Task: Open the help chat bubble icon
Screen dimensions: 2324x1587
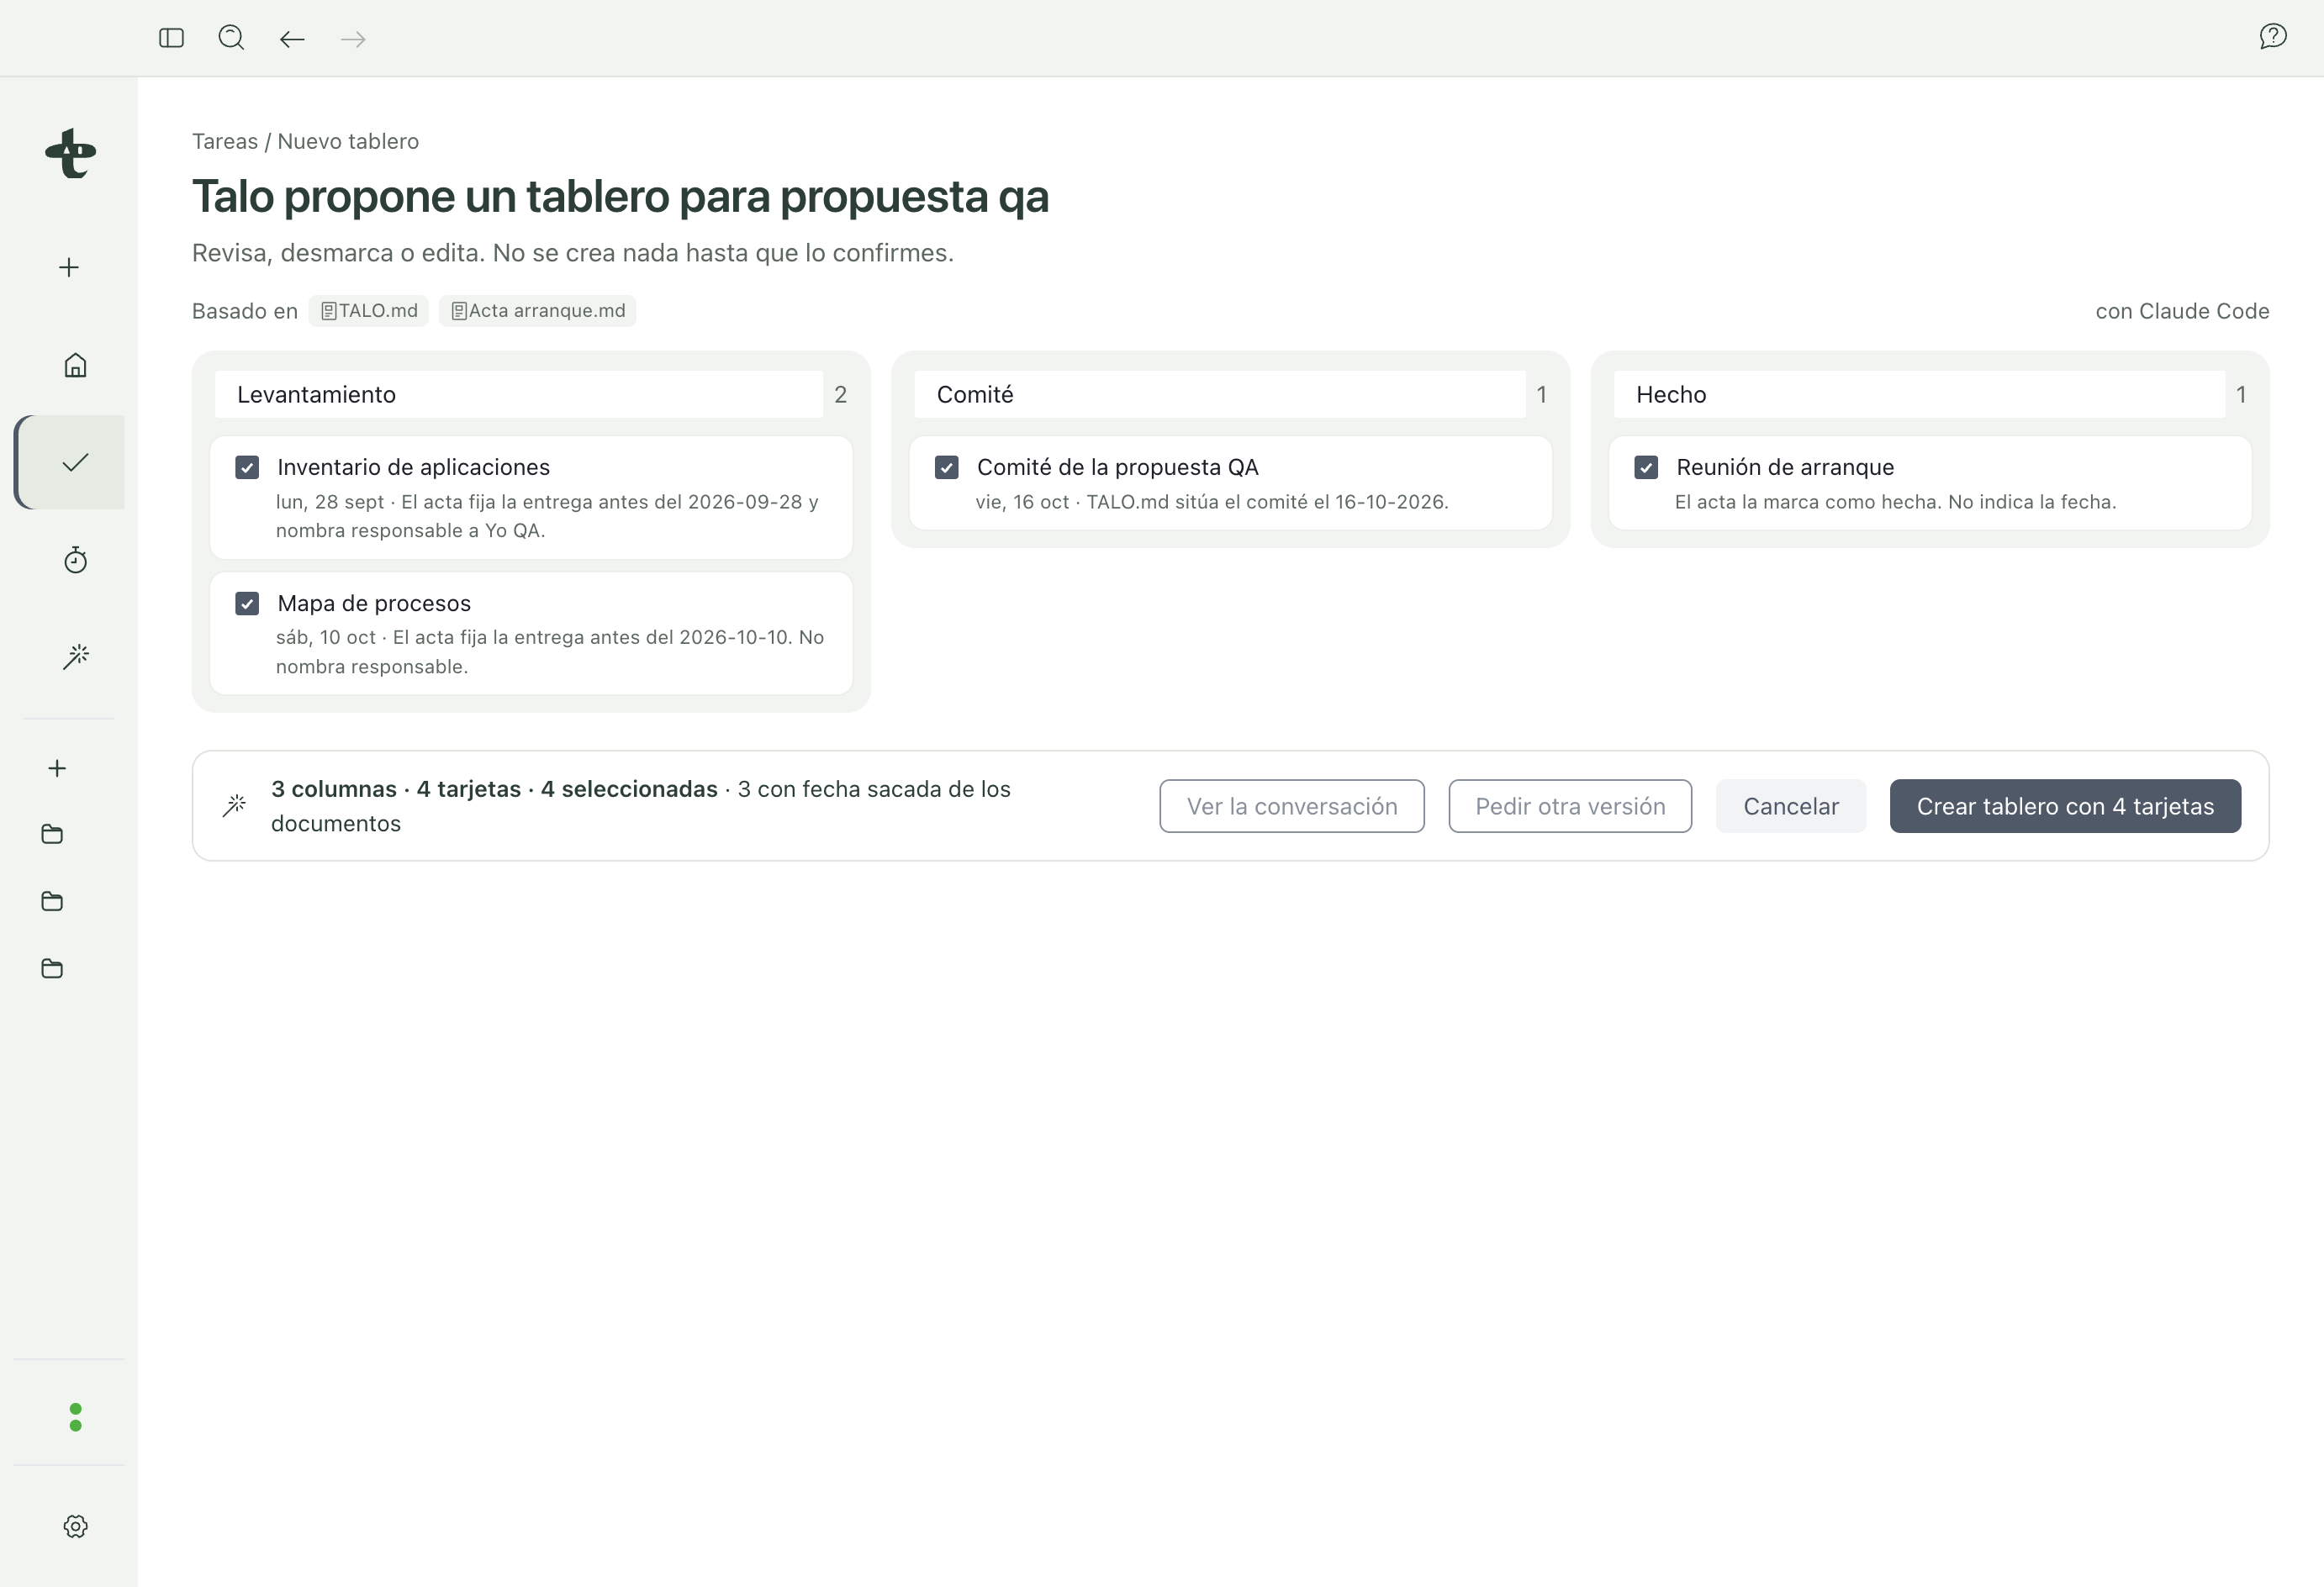Action: (2272, 37)
